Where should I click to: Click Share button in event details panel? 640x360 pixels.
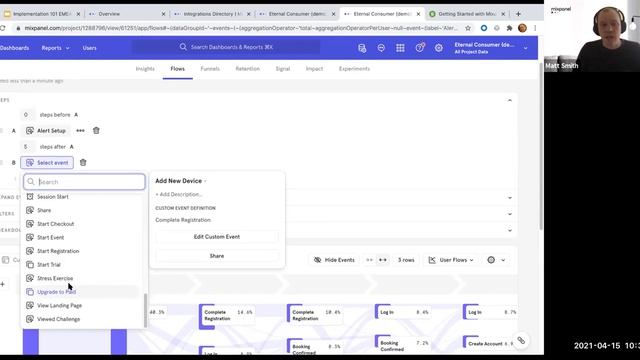point(217,256)
